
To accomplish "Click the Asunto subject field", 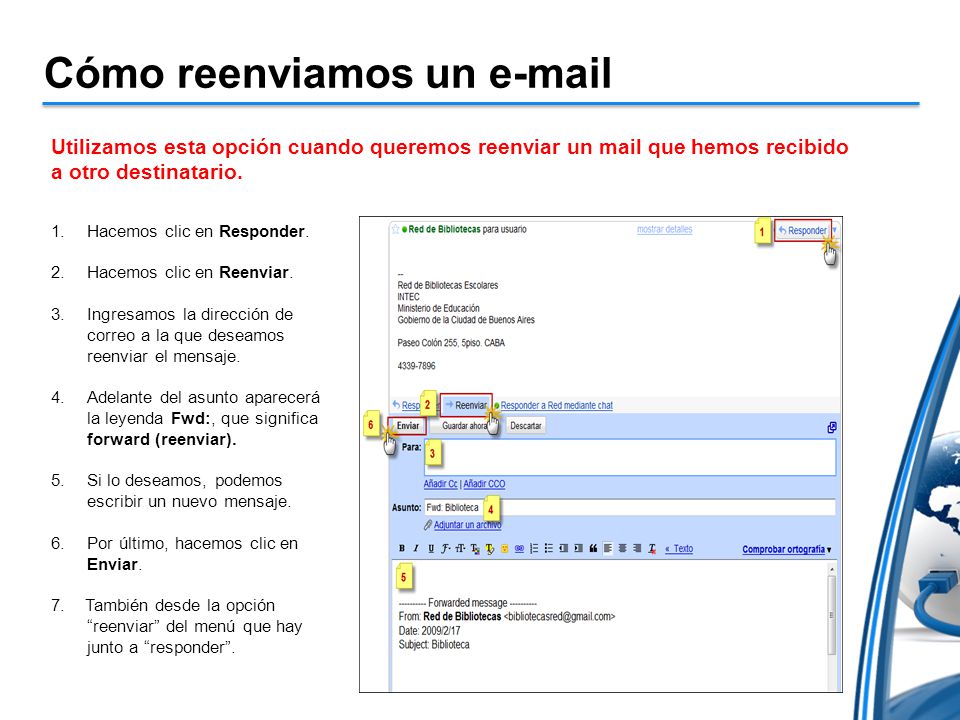I will pos(630,508).
